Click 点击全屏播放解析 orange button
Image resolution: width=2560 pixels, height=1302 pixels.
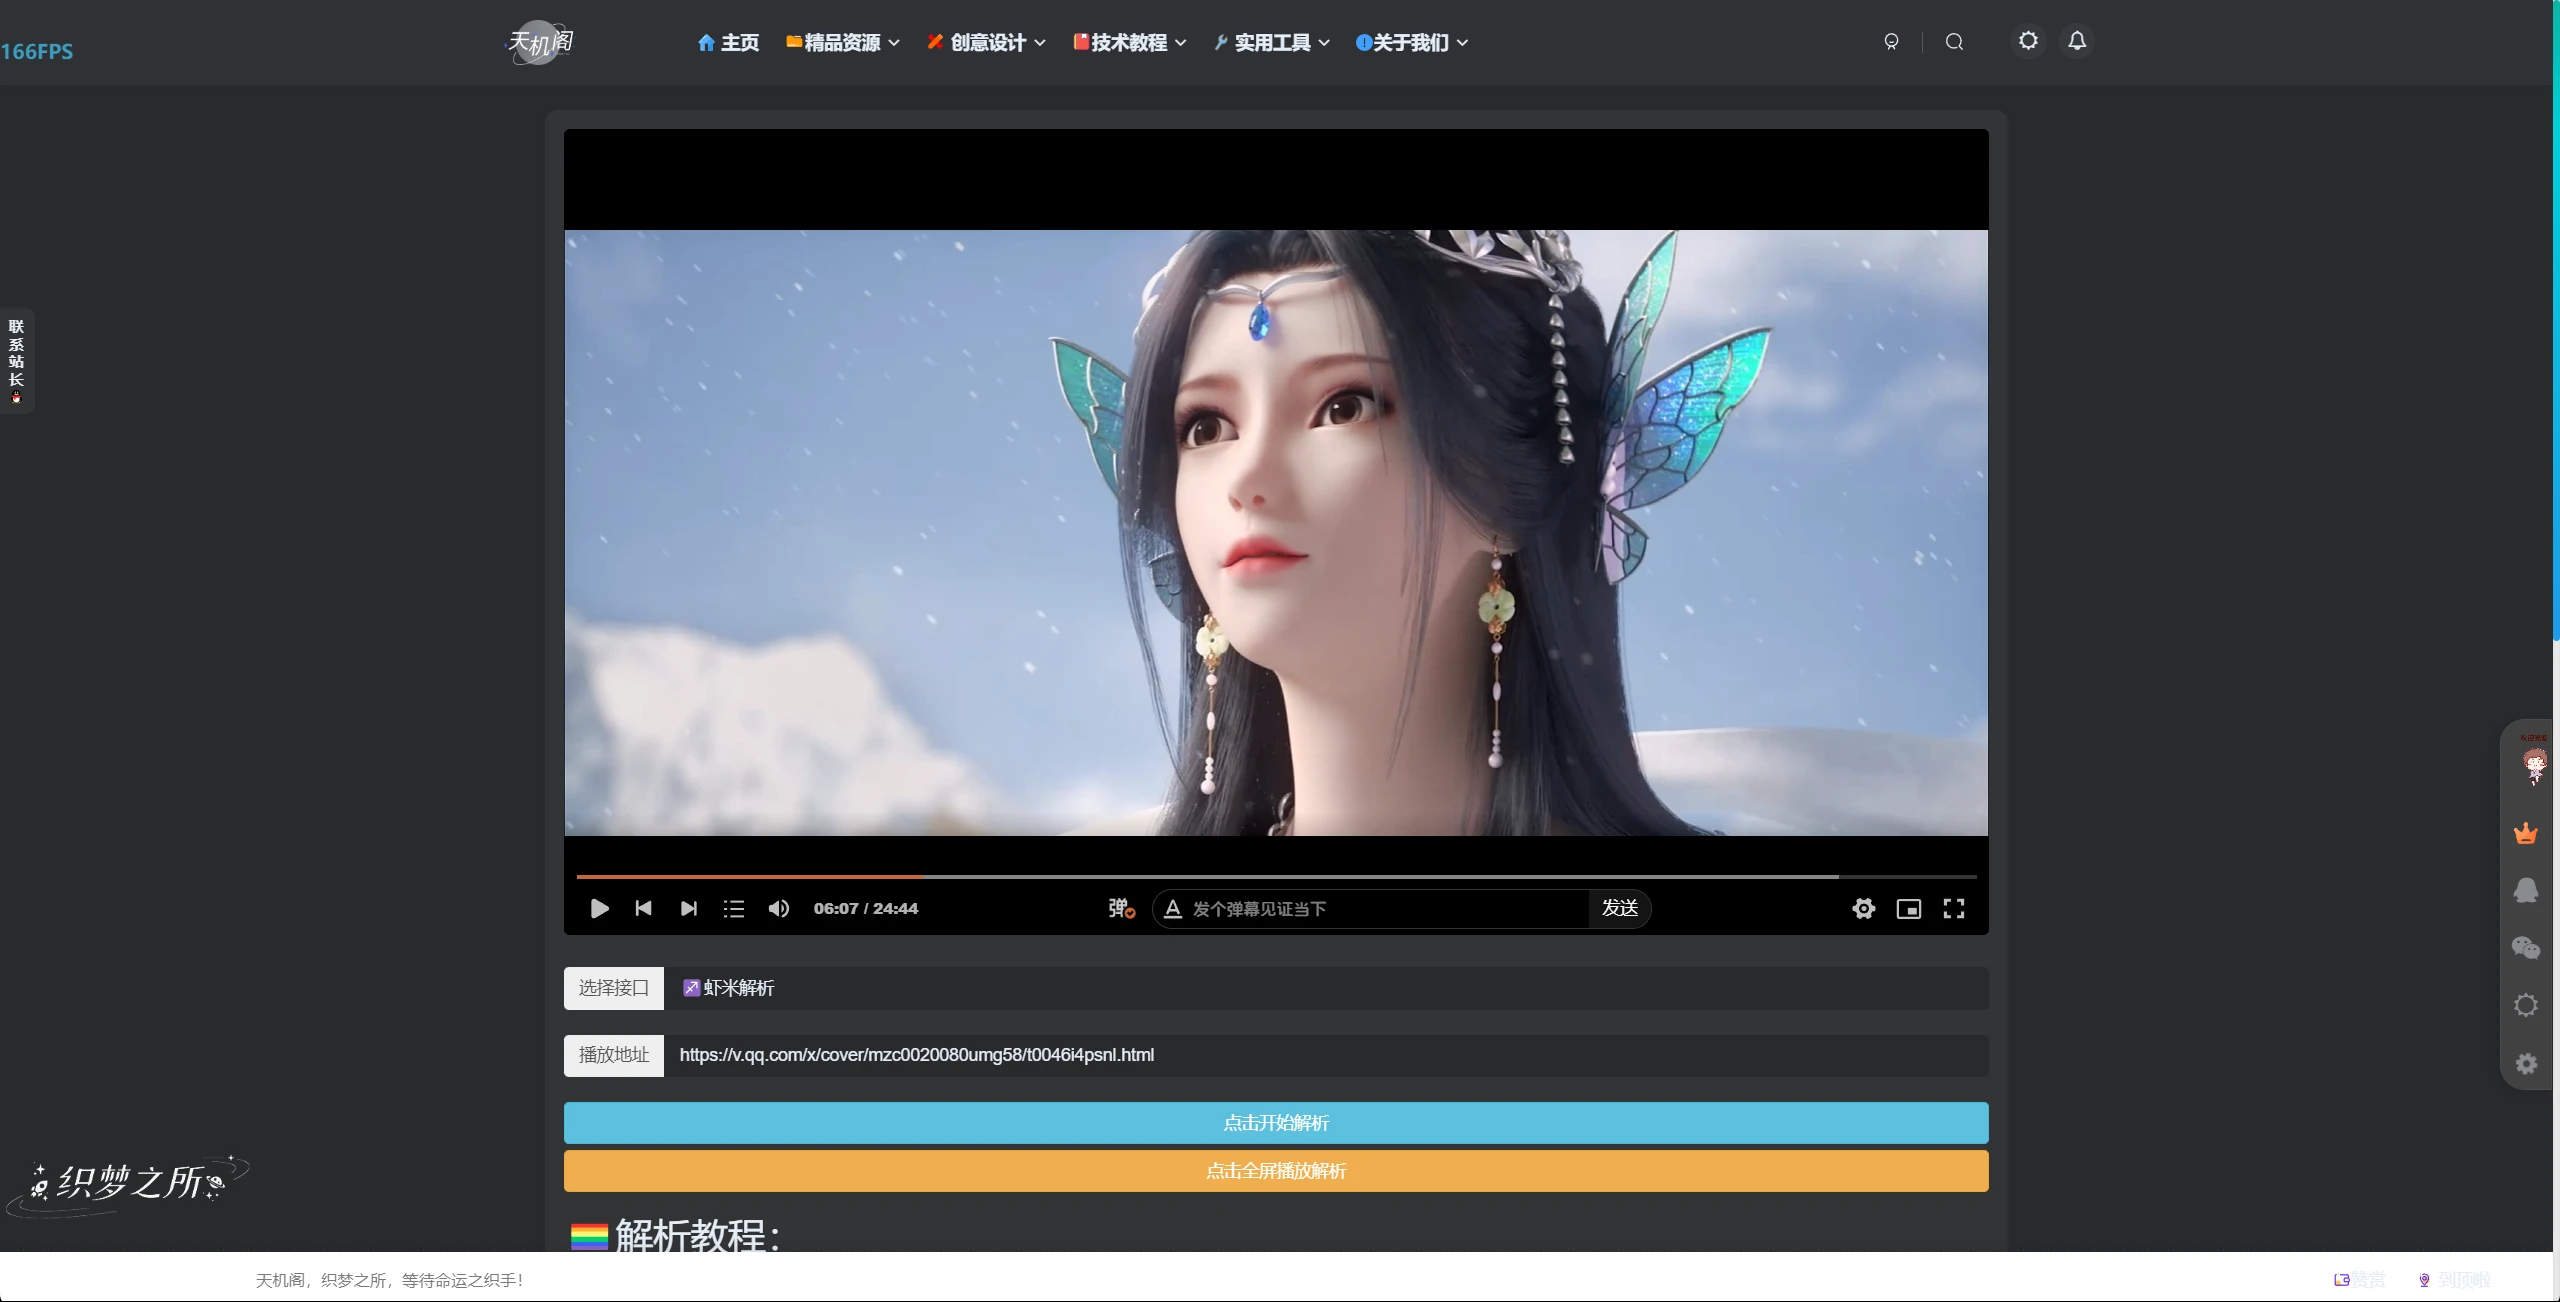tap(1276, 1171)
